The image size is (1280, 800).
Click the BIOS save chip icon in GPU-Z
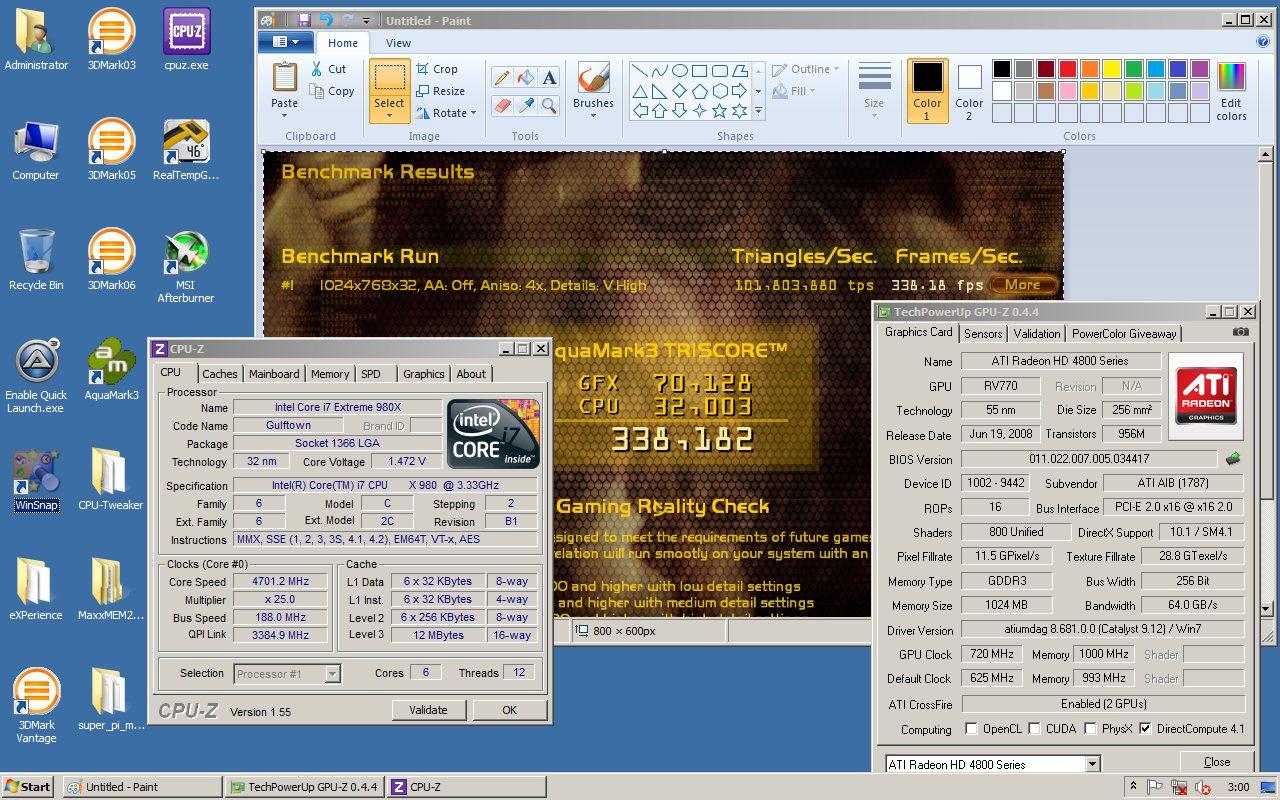pyautogui.click(x=1233, y=459)
